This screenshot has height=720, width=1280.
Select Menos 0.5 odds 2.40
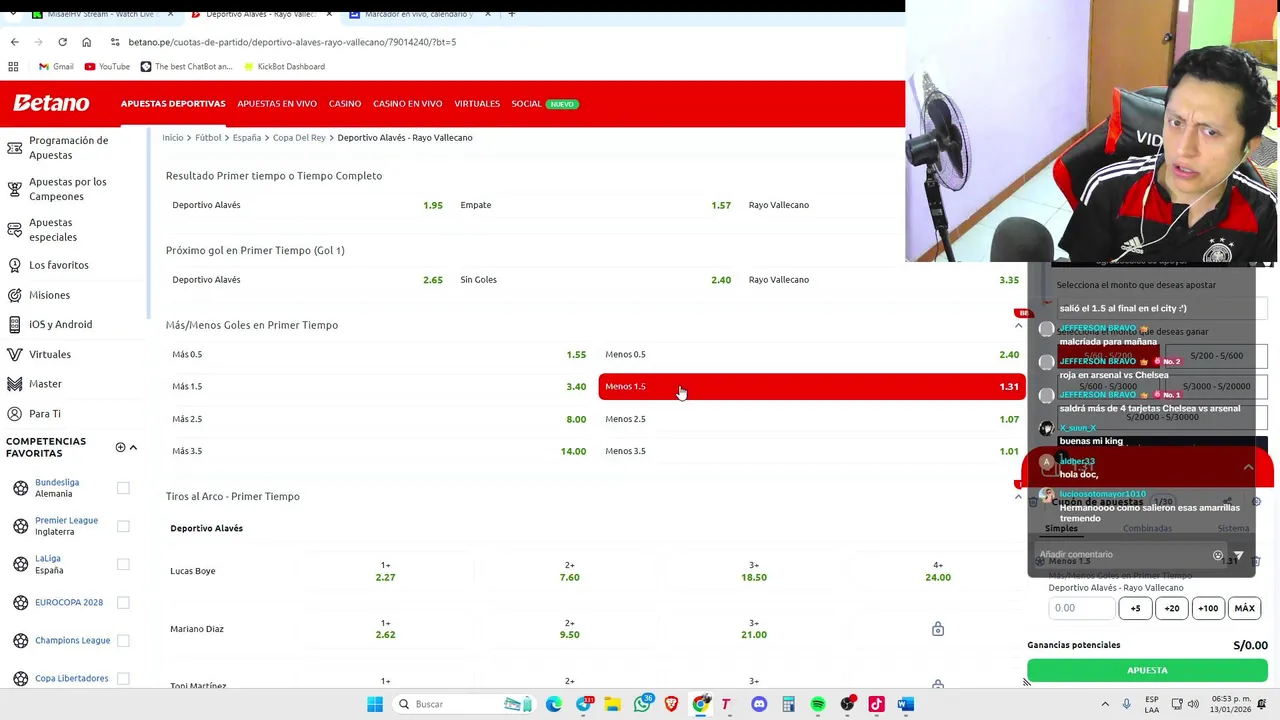(x=812, y=354)
